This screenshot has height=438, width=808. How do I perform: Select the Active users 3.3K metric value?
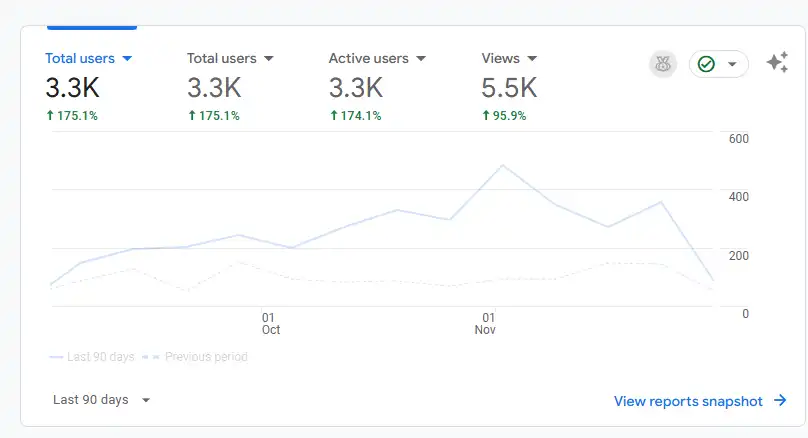[356, 88]
